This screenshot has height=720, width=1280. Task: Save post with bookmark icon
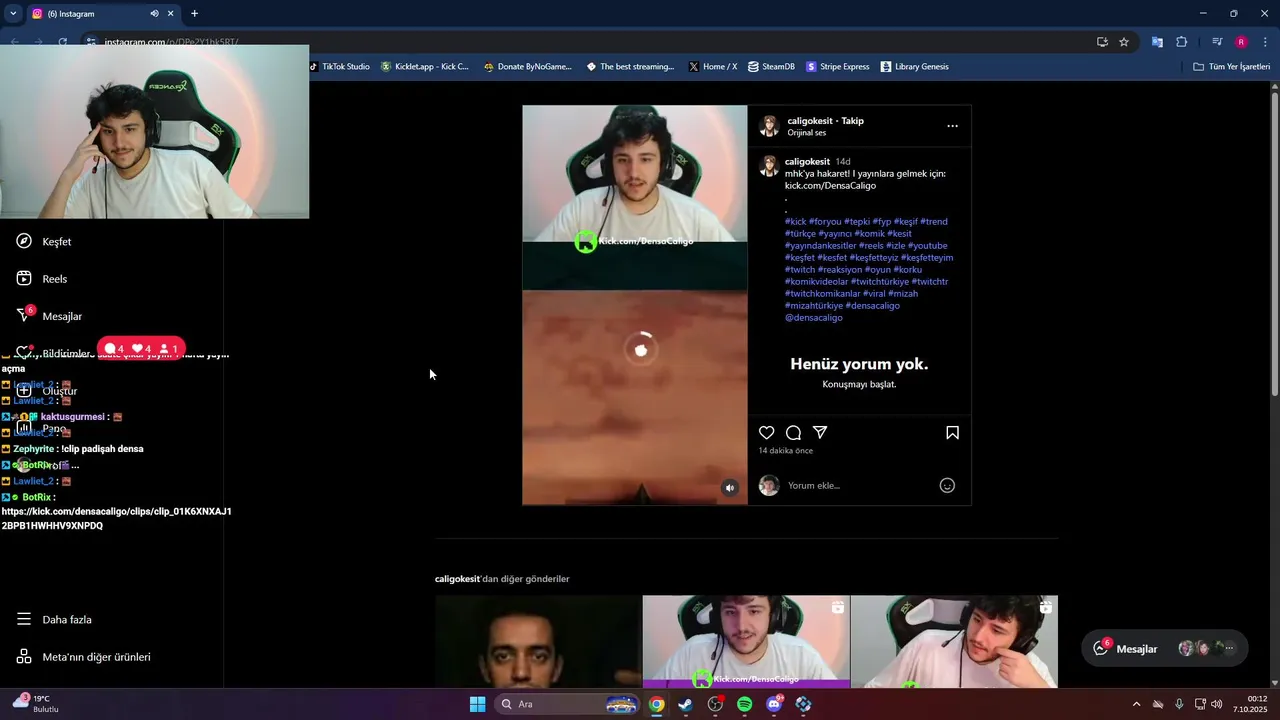point(952,433)
